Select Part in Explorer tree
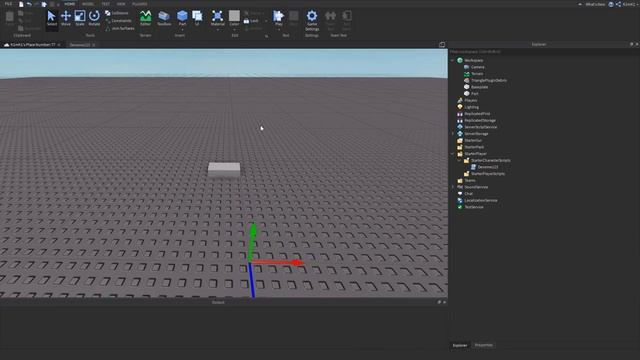Screen dimensions: 640x360 [x=474, y=94]
